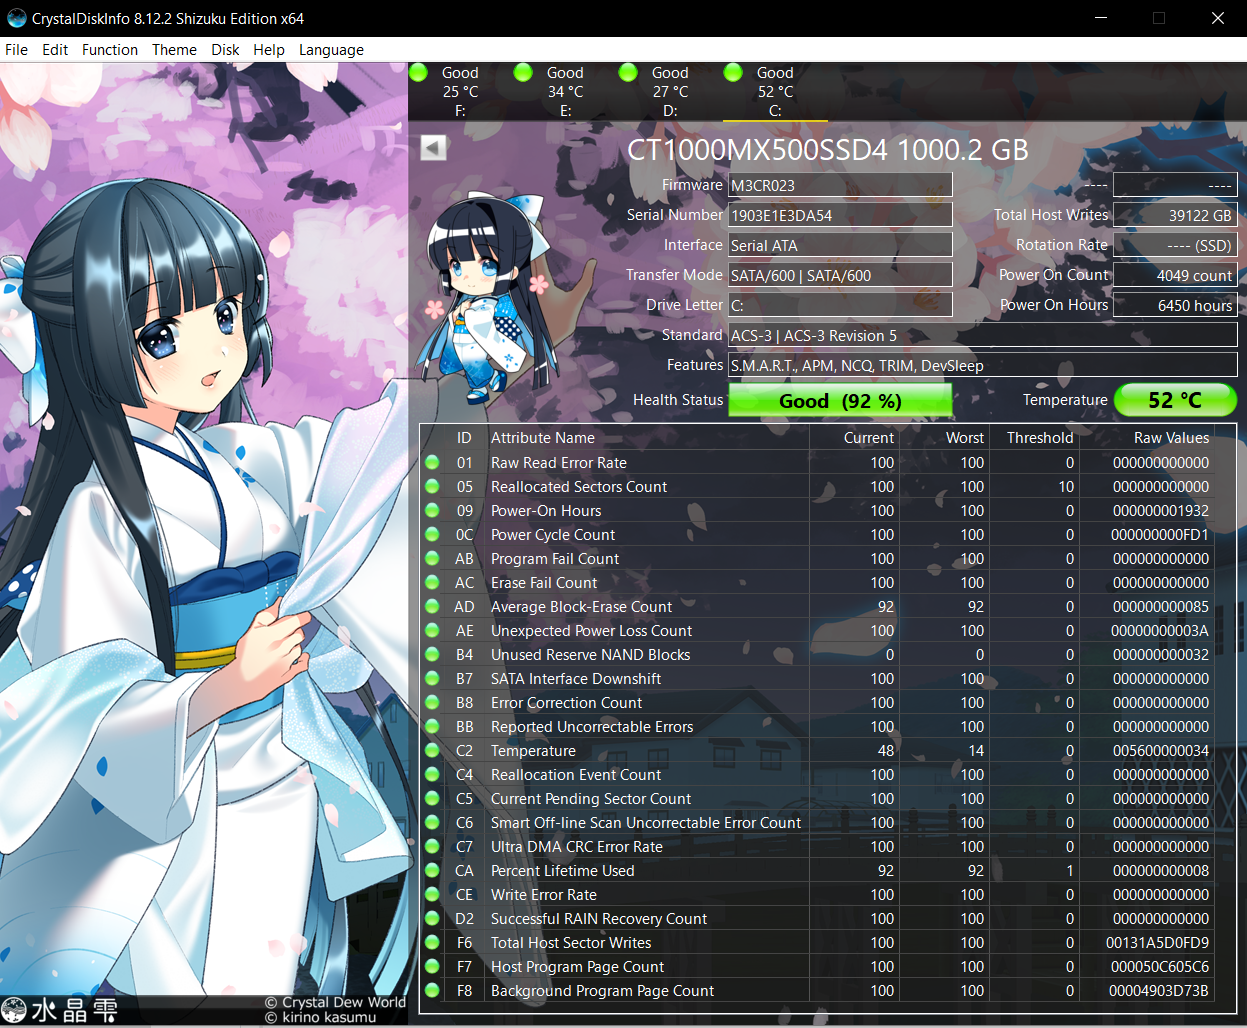The image size is (1247, 1028).
Task: Click status orb of Write Error Rate row
Action: pyautogui.click(x=432, y=894)
